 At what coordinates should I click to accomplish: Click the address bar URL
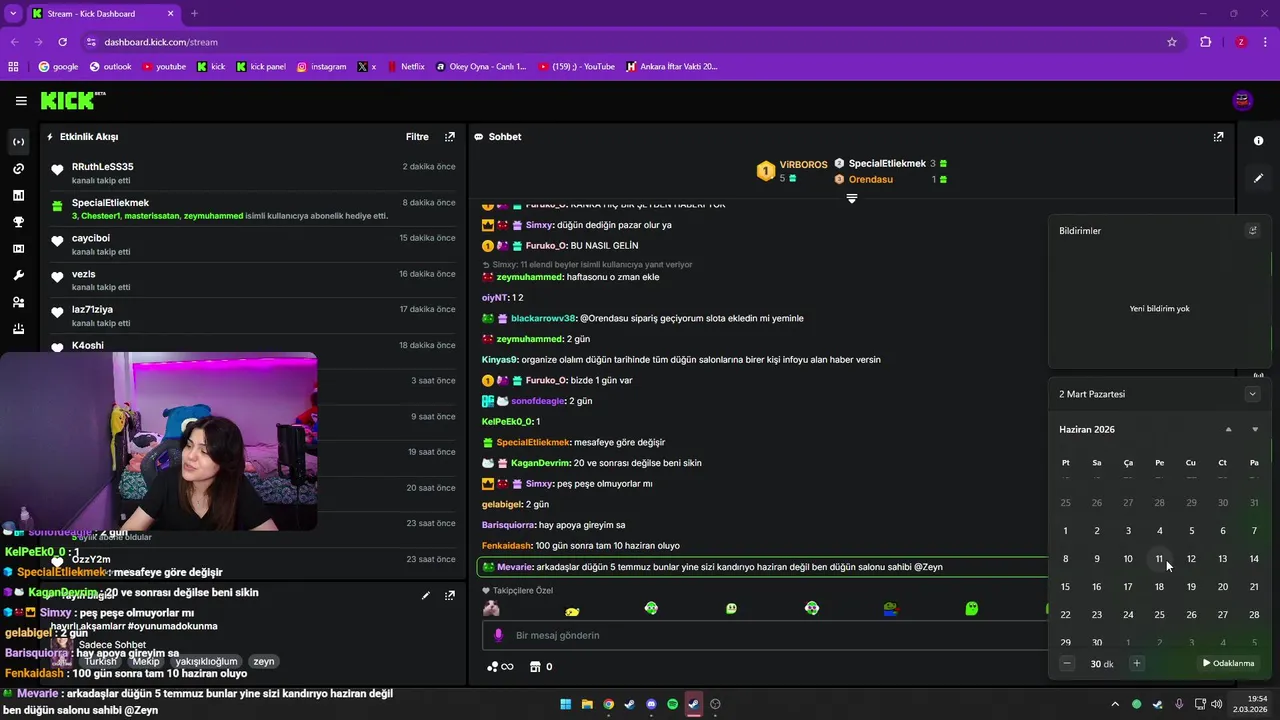(x=161, y=42)
